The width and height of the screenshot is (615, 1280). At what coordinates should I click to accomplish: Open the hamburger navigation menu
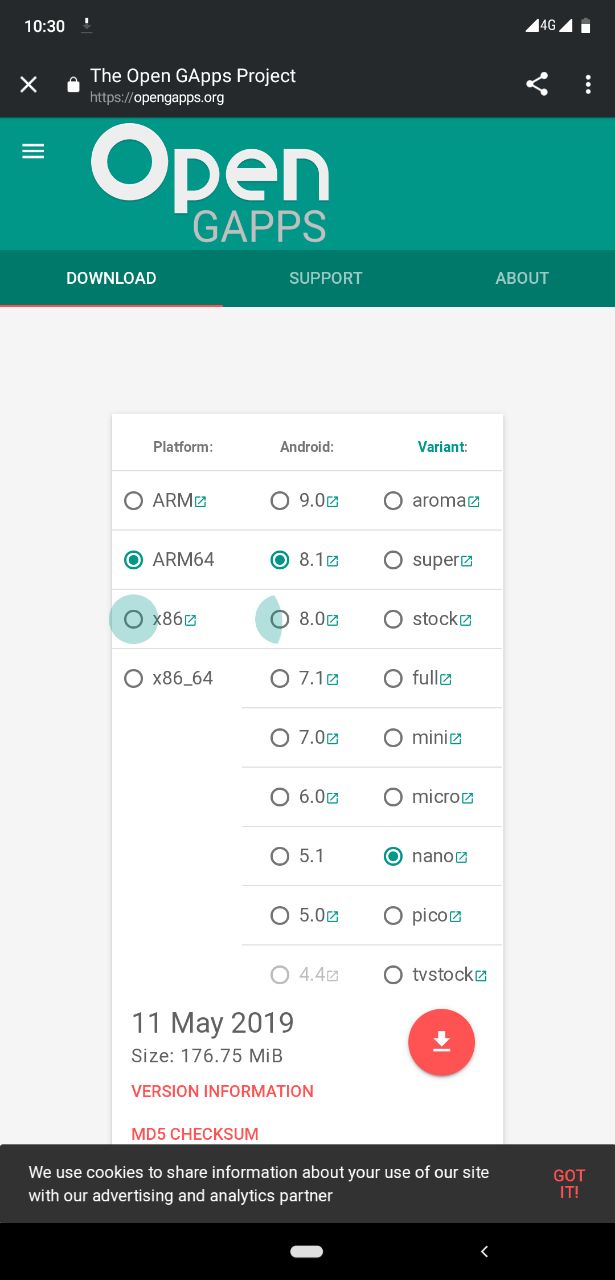tap(33, 151)
